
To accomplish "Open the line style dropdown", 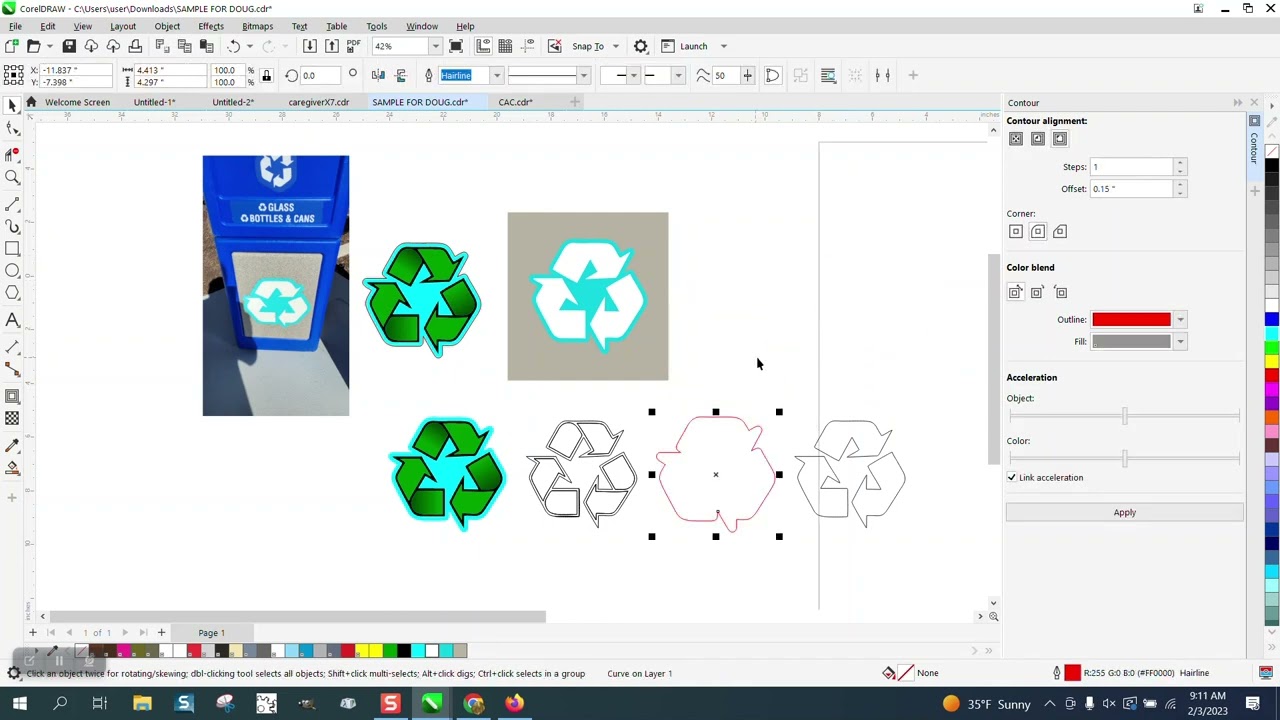I will coord(584,75).
